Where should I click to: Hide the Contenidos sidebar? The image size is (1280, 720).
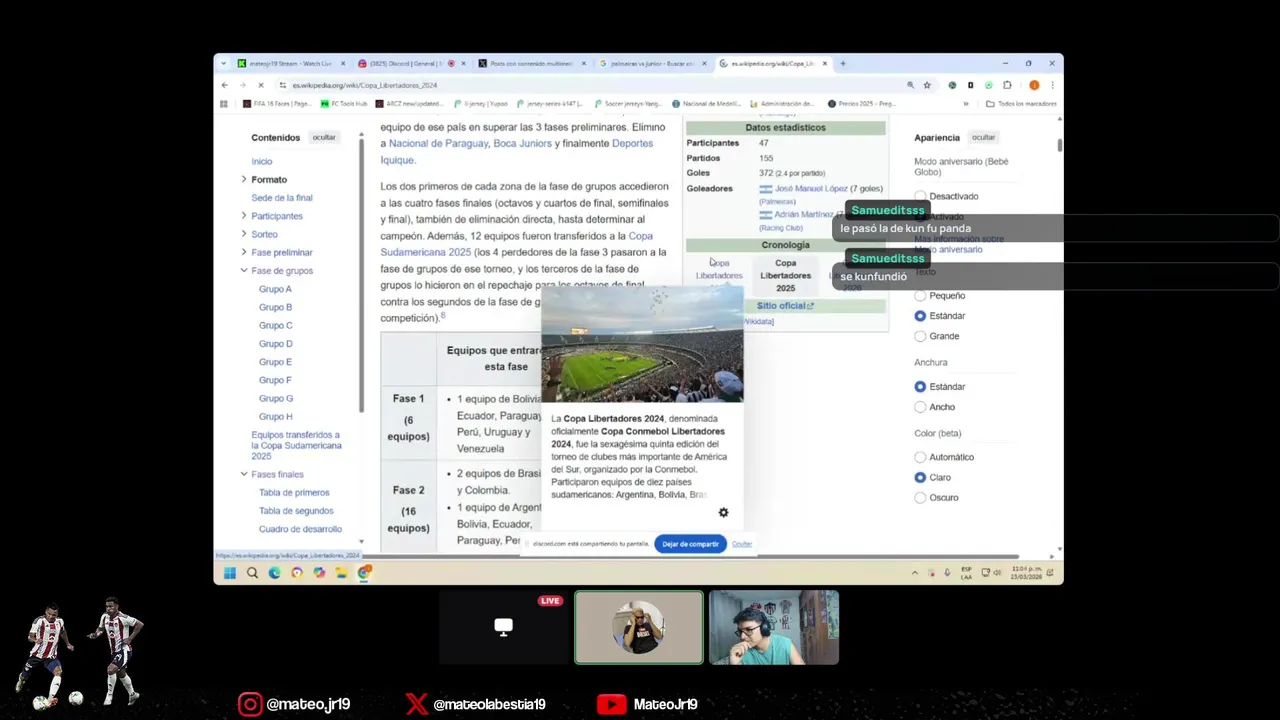324,137
